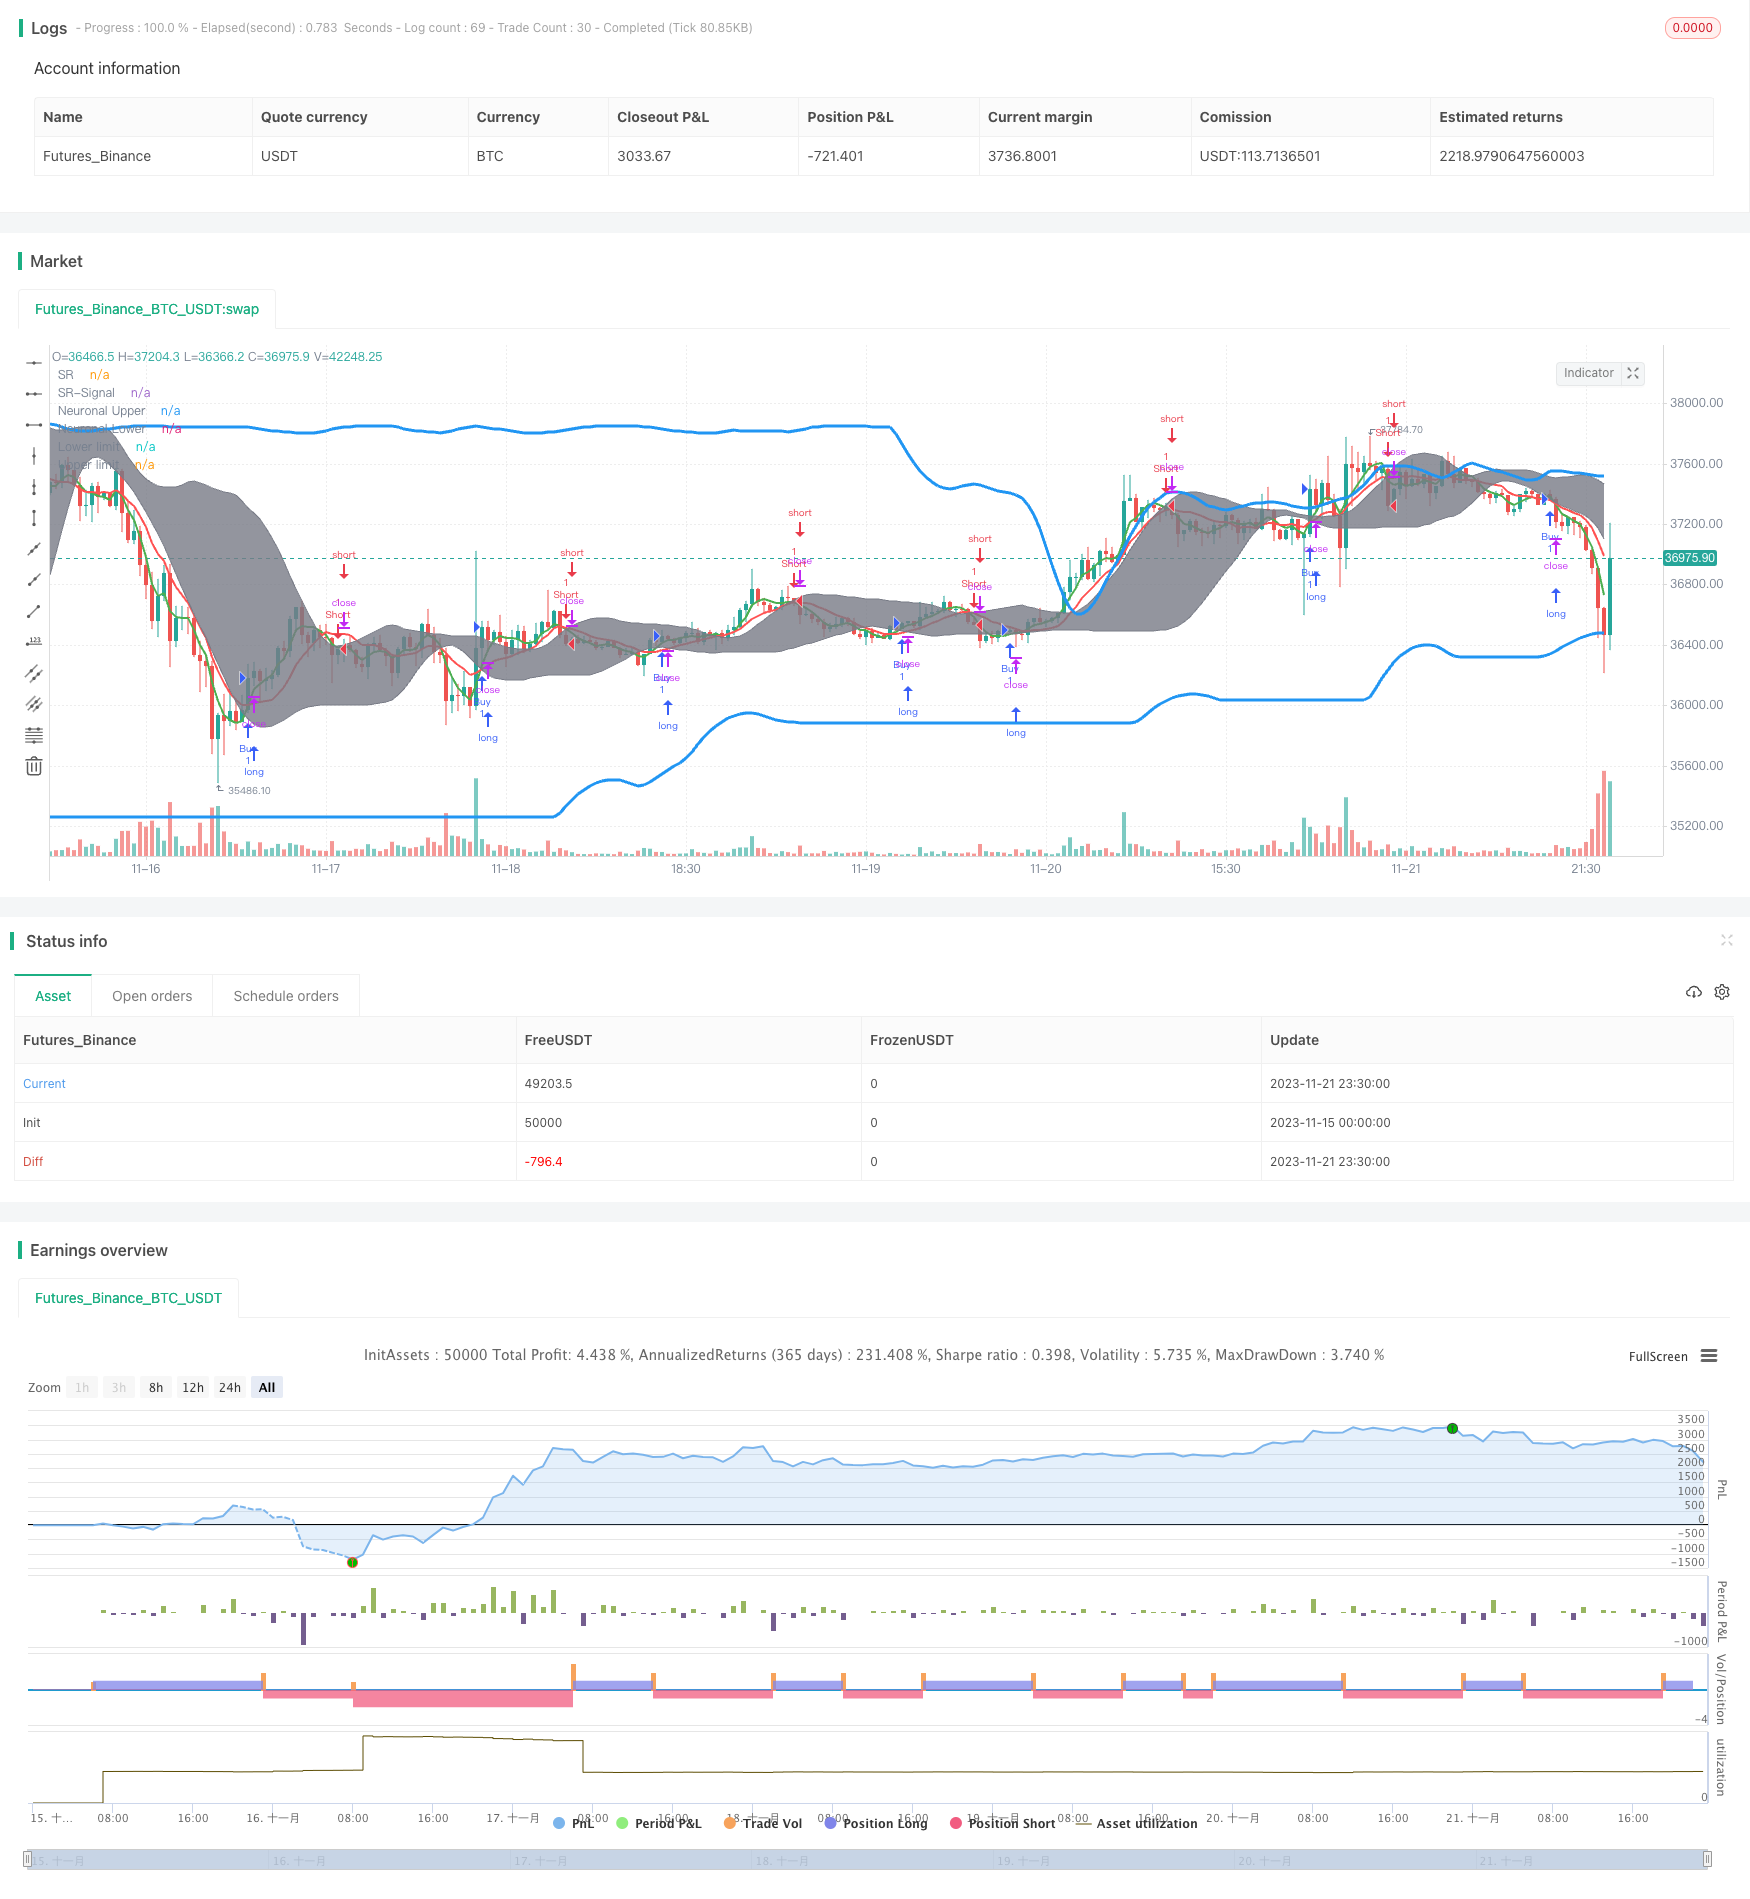Select the horizontal line segment tool
Image resolution: width=1750 pixels, height=1899 pixels.
pyautogui.click(x=34, y=424)
